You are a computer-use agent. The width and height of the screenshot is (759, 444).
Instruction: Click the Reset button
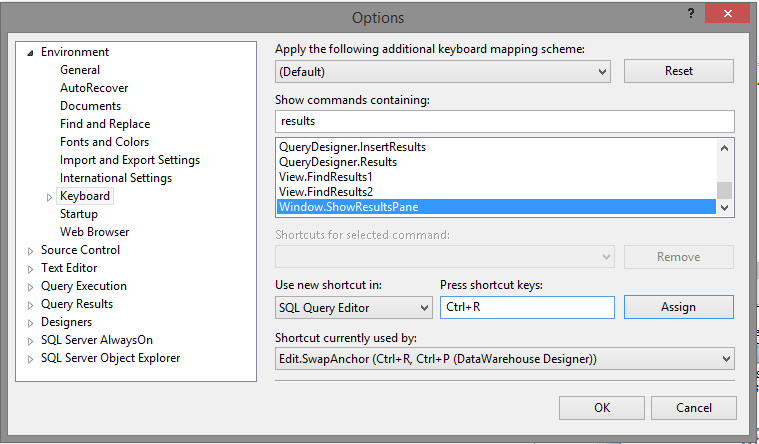pos(678,71)
